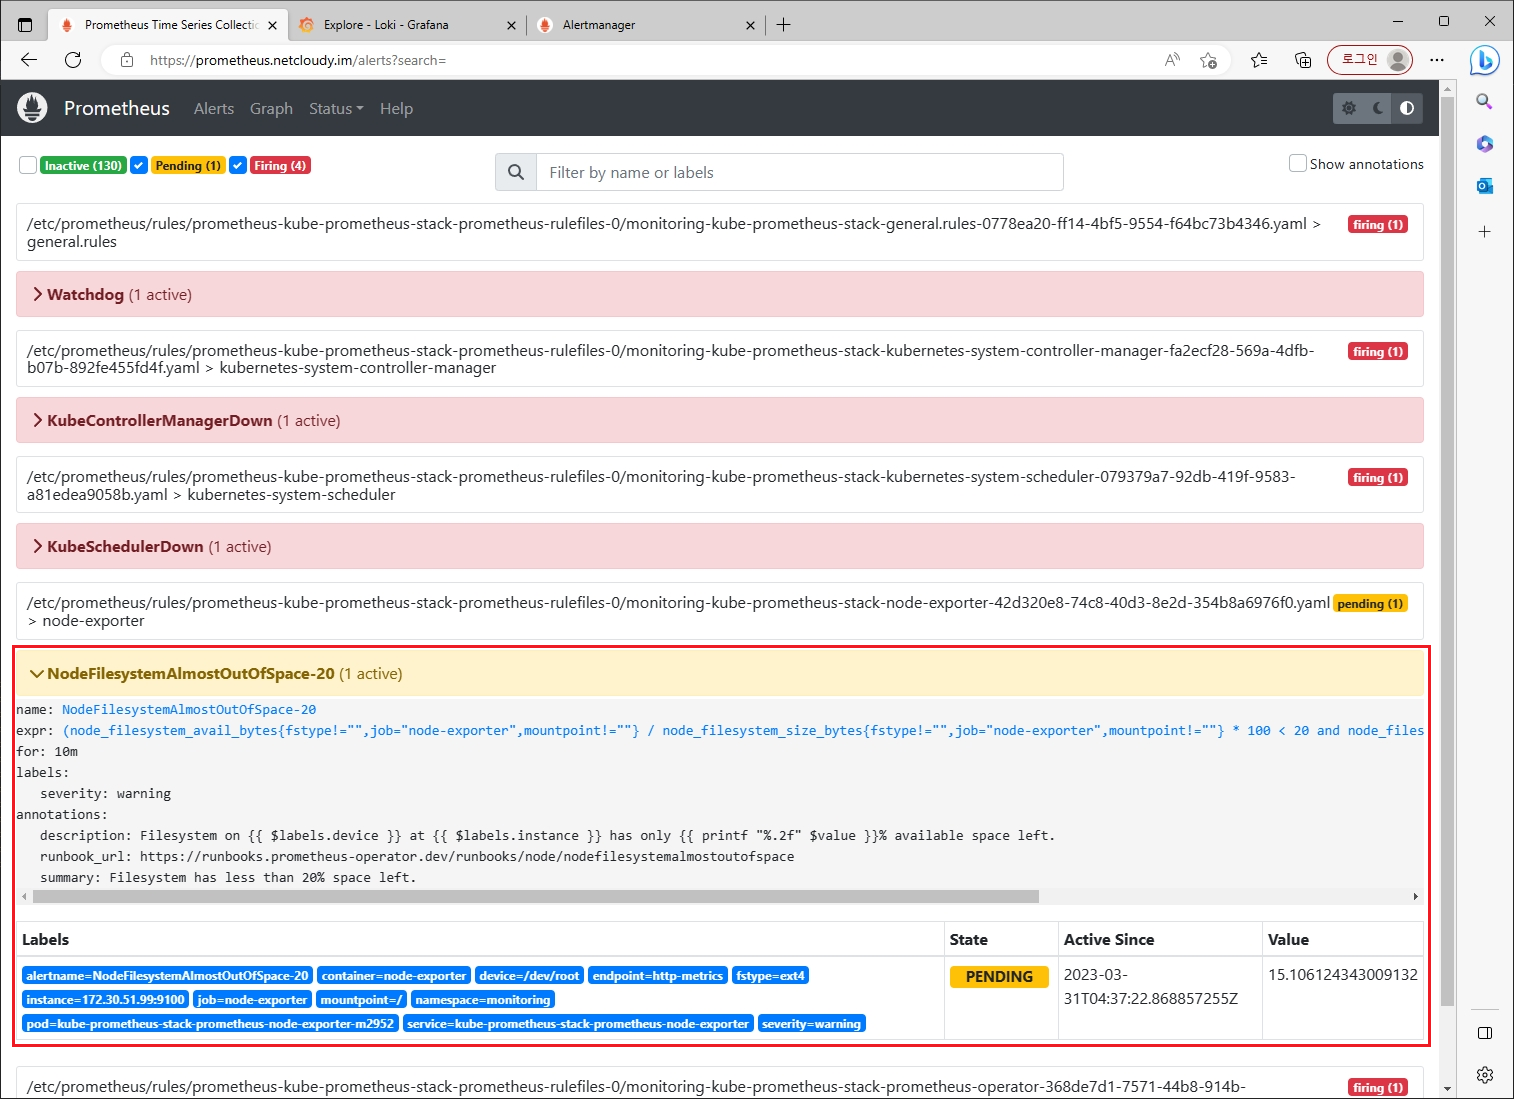Go back with the browser arrow

coord(29,60)
